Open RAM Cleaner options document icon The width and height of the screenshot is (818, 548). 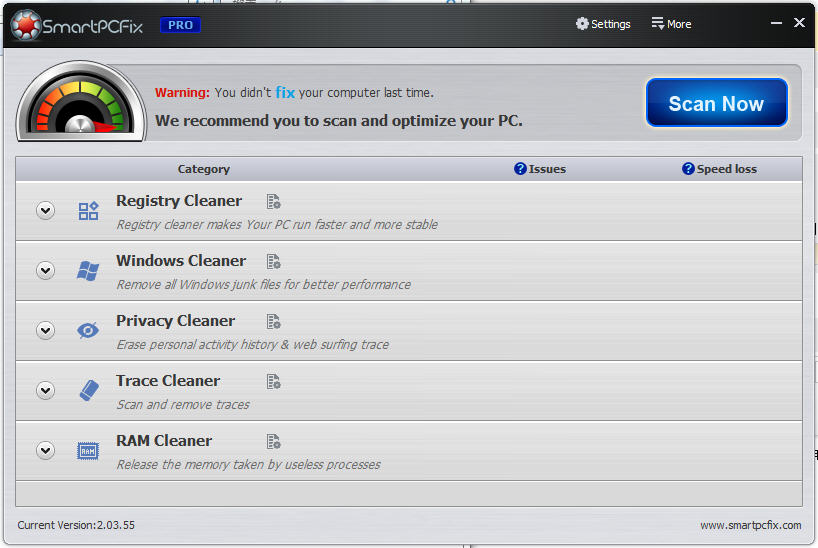pos(273,442)
